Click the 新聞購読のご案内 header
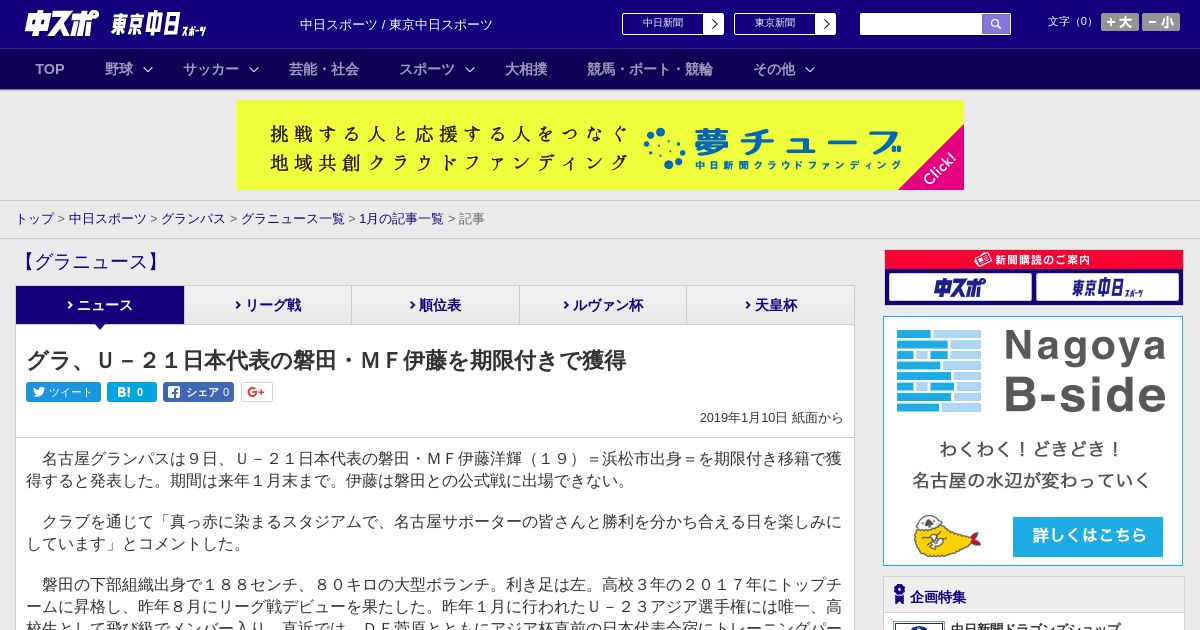 (1033, 259)
